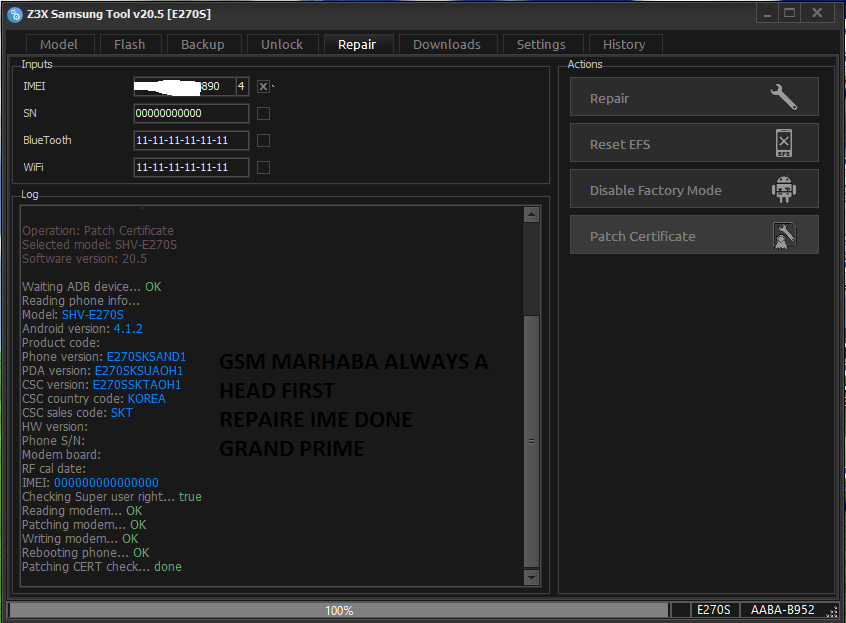846x623 pixels.
Task: Click the log scrollbar thumb
Action: coord(531,441)
